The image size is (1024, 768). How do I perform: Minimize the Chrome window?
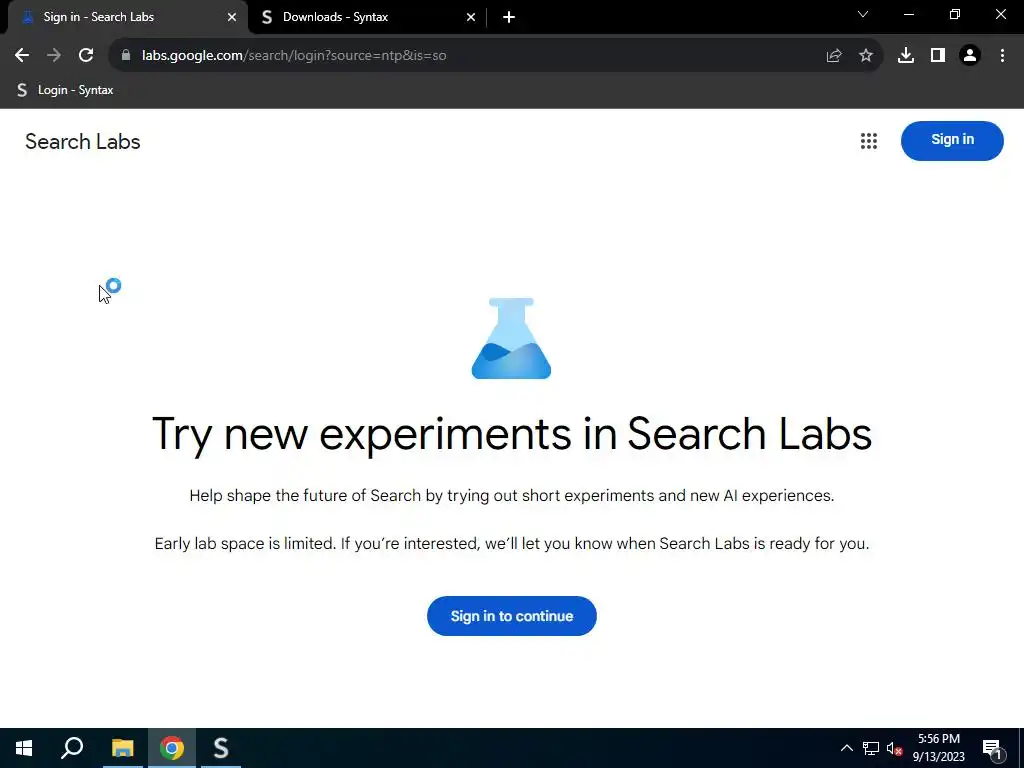[908, 14]
